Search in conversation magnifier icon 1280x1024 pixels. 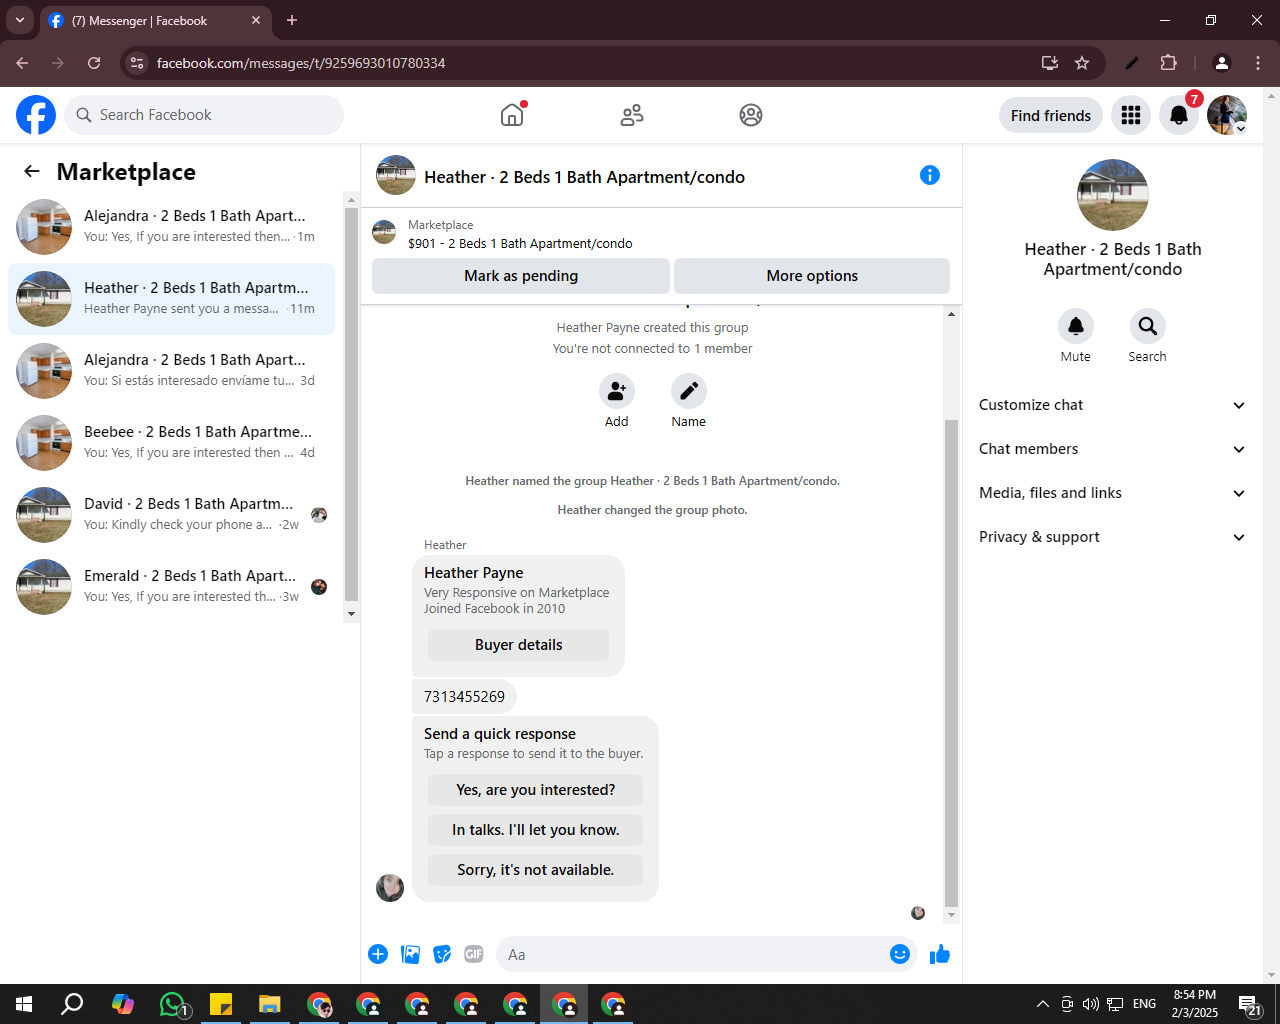(x=1148, y=326)
